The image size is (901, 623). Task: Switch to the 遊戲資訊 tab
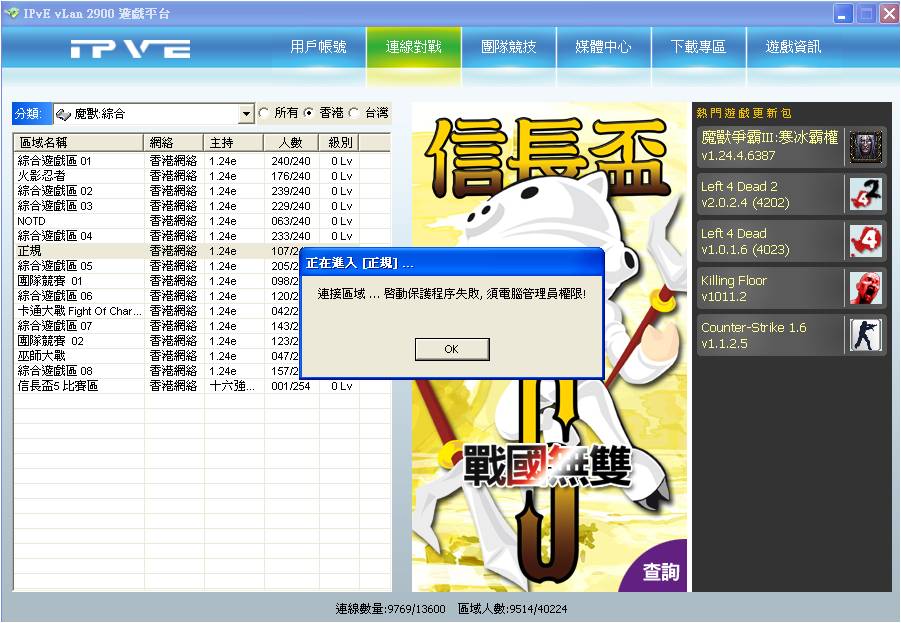793,47
